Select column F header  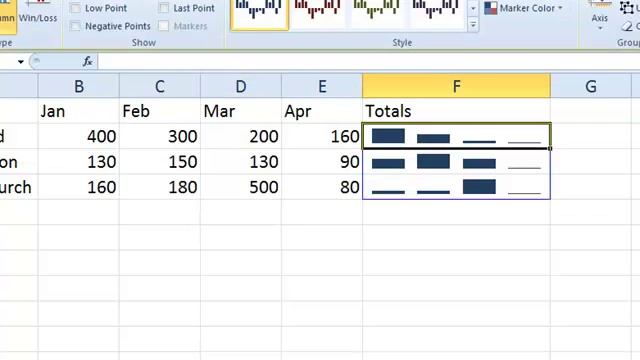[x=456, y=86]
